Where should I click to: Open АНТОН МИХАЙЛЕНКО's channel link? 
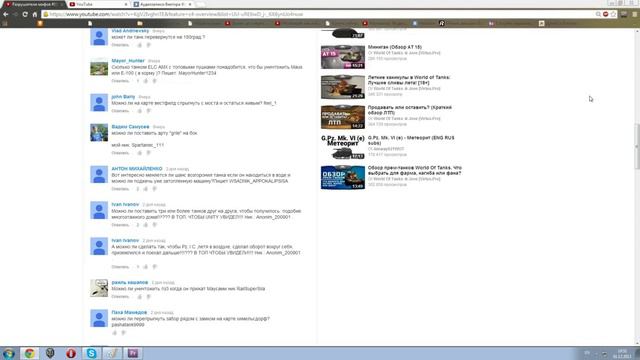coord(137,169)
